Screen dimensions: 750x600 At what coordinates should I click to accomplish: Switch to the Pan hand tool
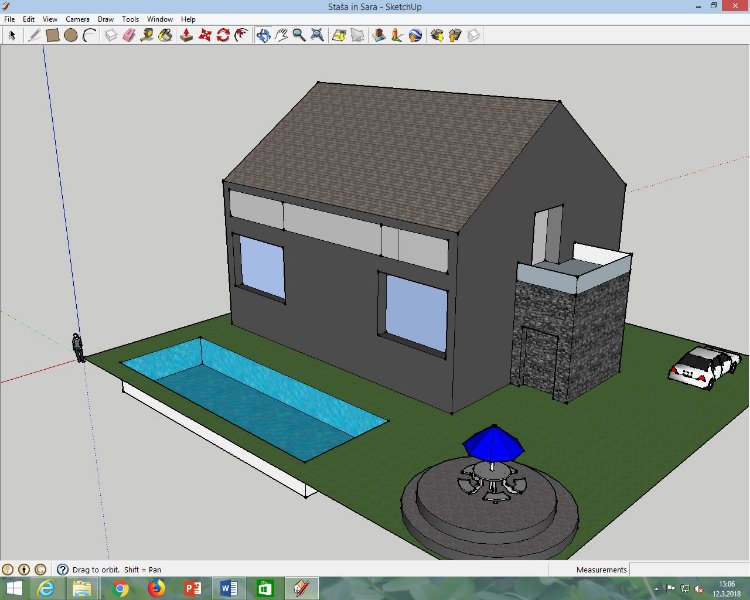coord(282,35)
